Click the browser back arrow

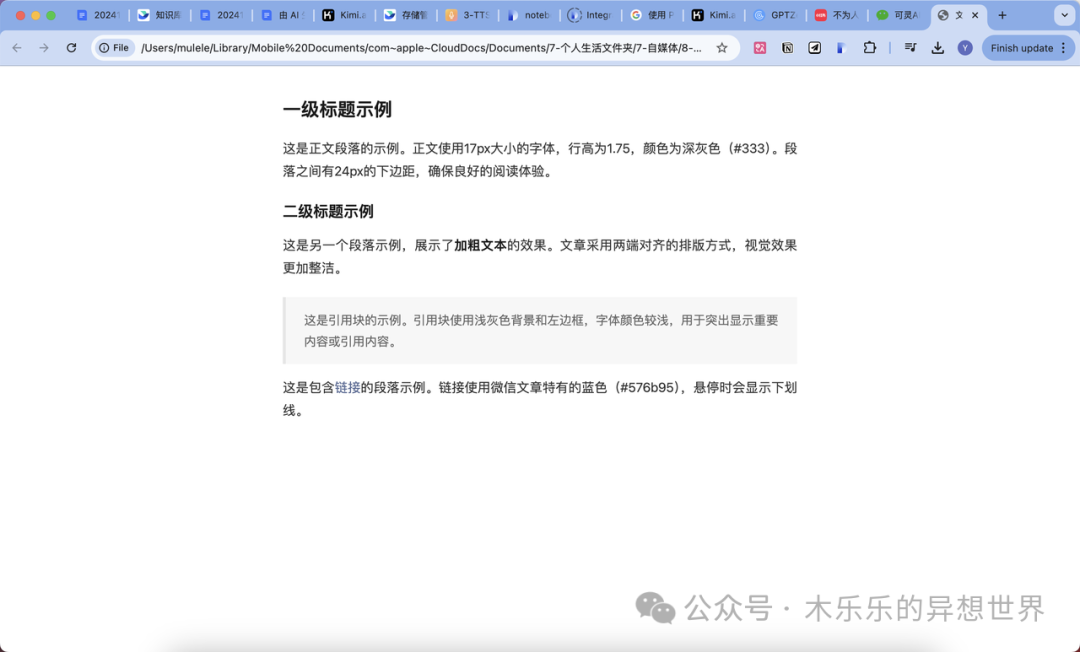point(17,48)
